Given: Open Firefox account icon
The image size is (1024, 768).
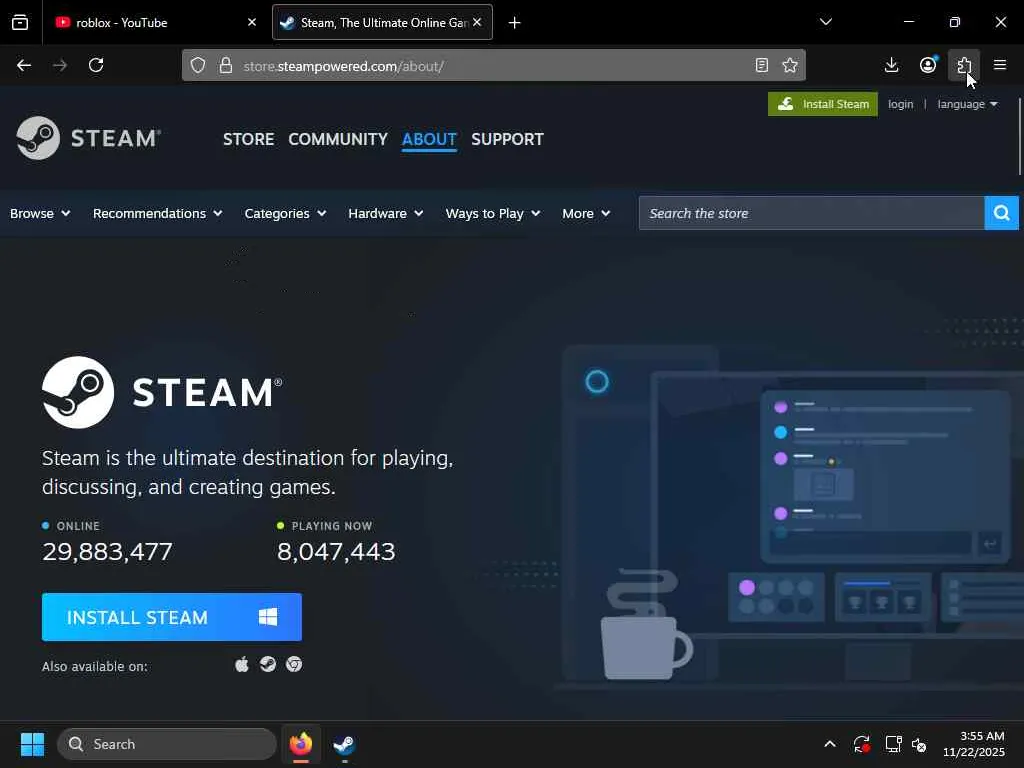Looking at the screenshot, I should [928, 65].
